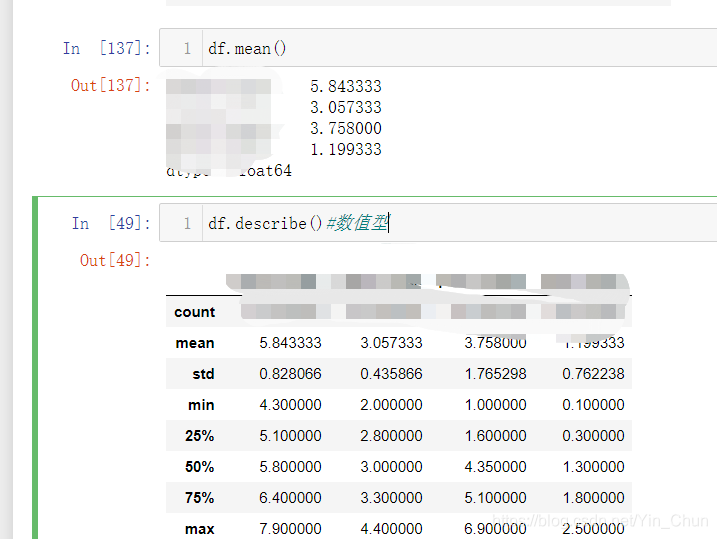The height and width of the screenshot is (539, 717).
Task: Click value 1.199333 in the mean() output
Action: pos(346,149)
